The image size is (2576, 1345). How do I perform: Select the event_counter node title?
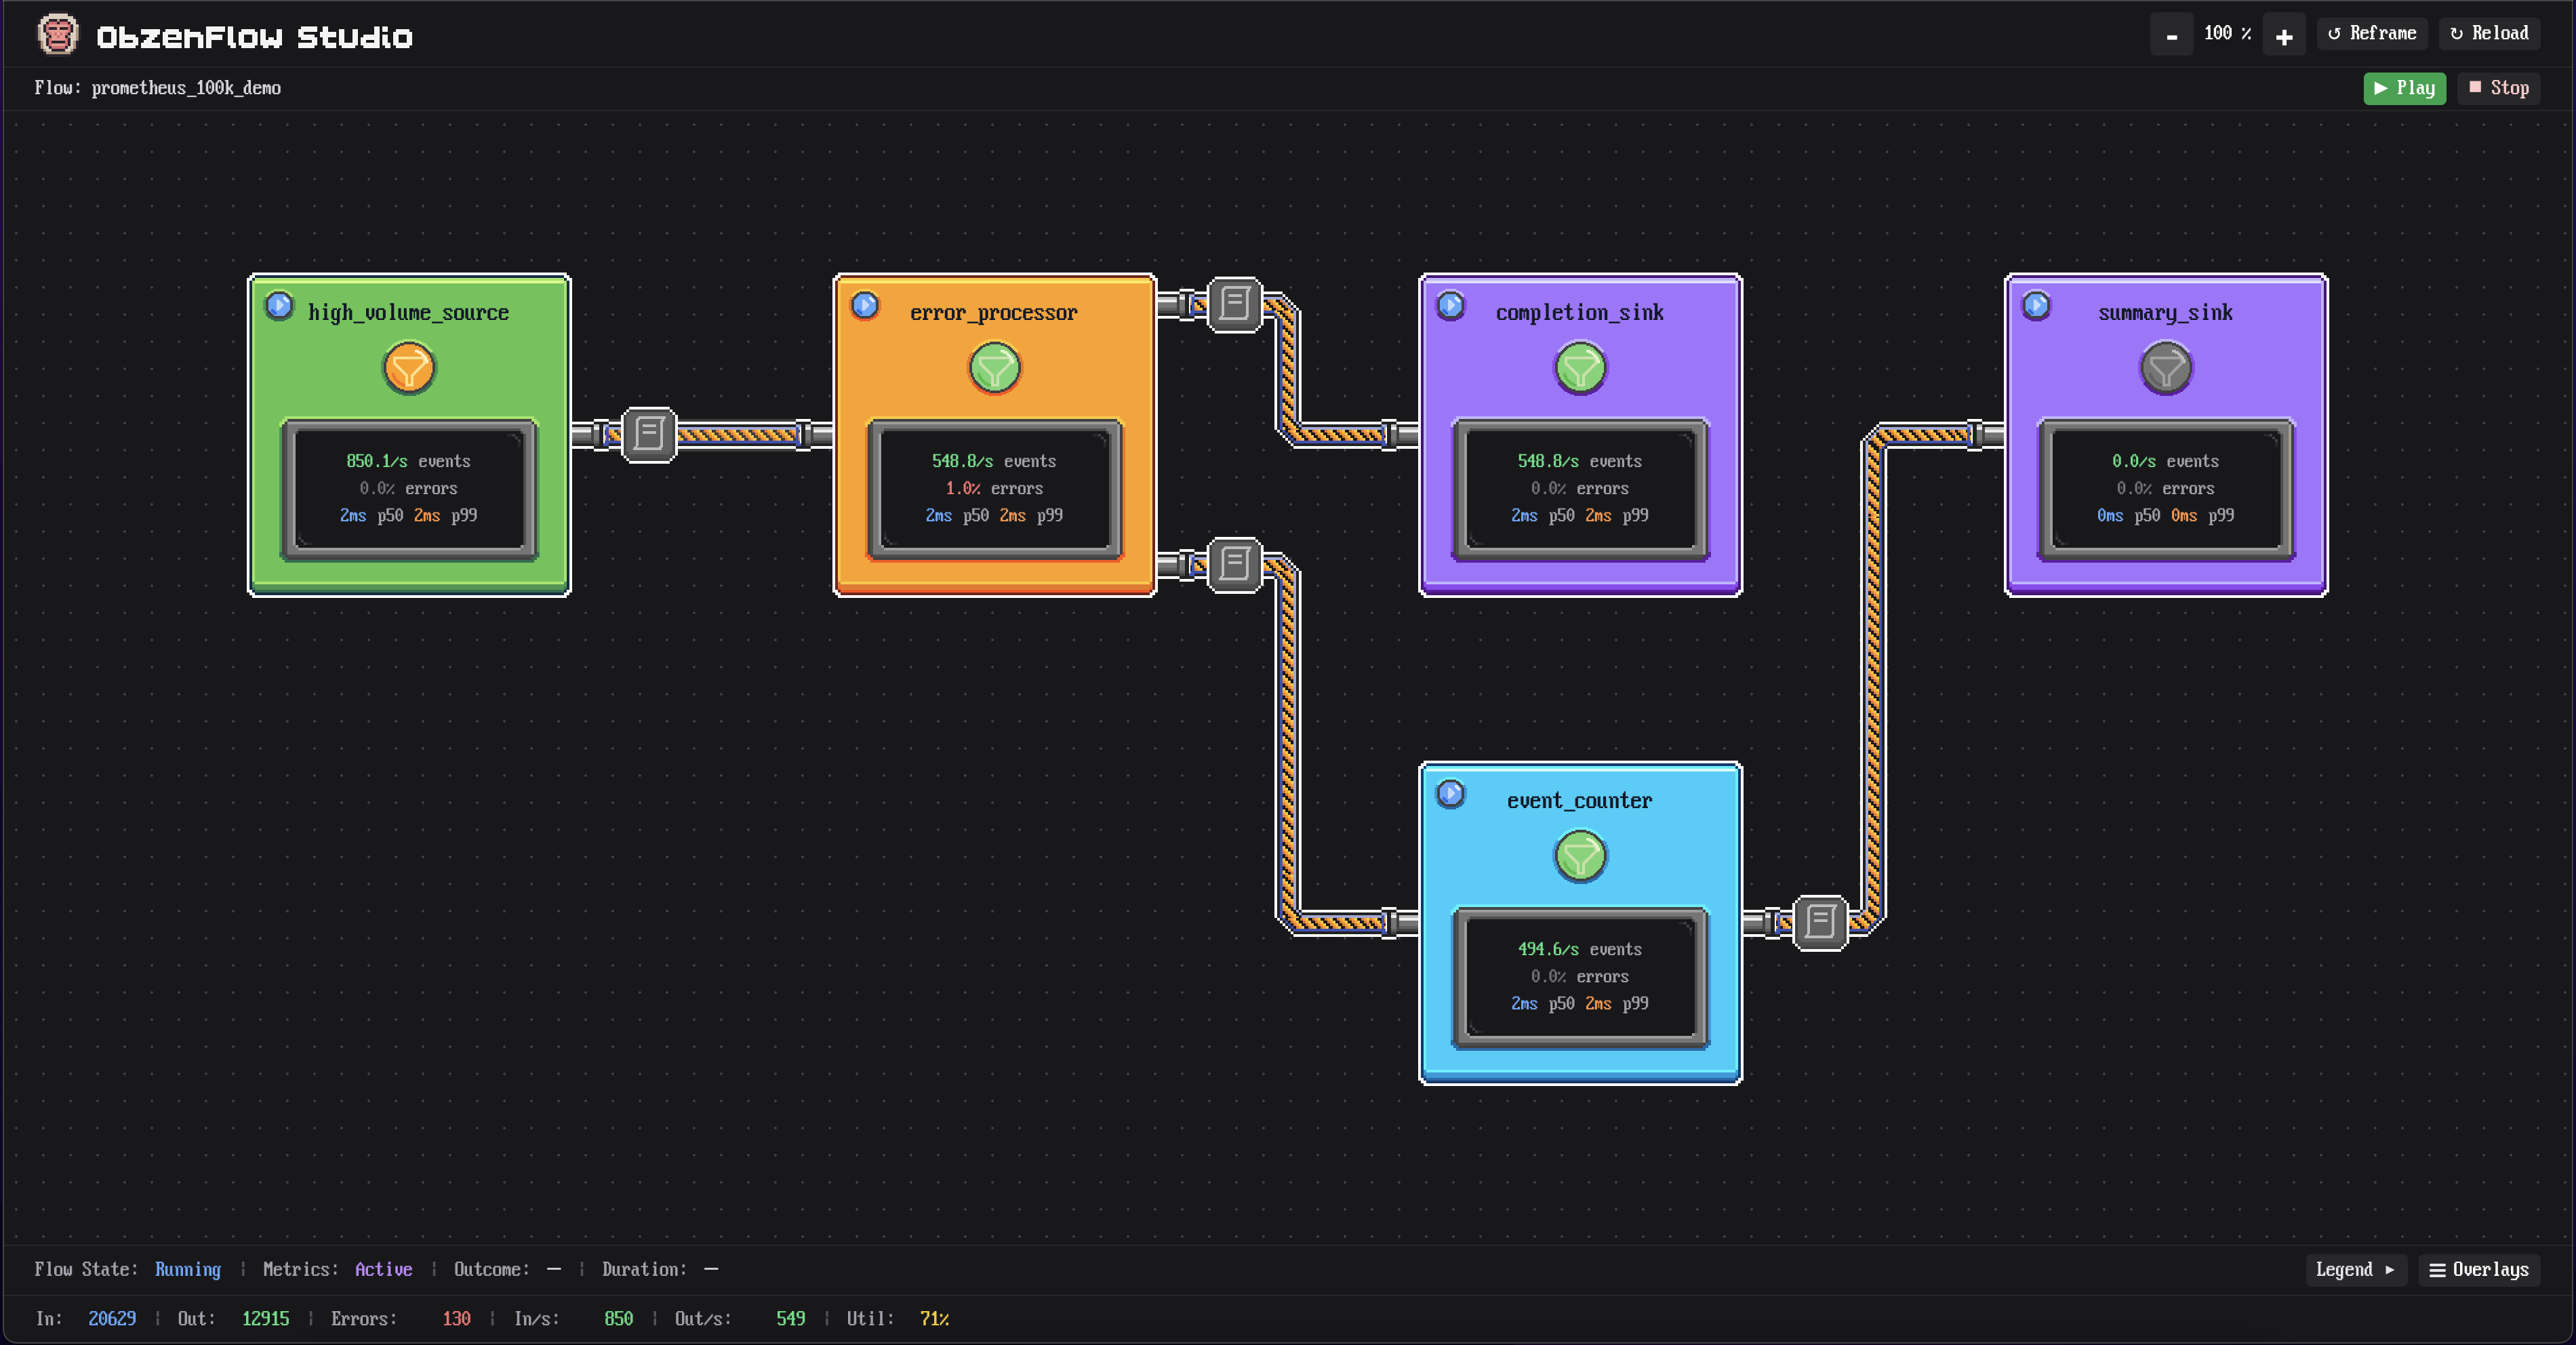(1580, 800)
